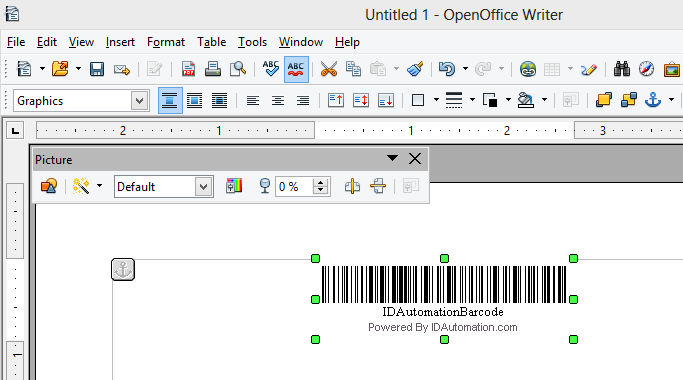This screenshot has width=683, height=380.
Task: Expand the Filter dropdown arrow
Action: (x=99, y=186)
